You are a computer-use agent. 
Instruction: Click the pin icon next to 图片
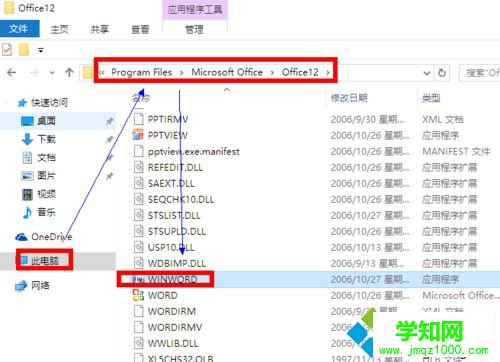[109, 176]
